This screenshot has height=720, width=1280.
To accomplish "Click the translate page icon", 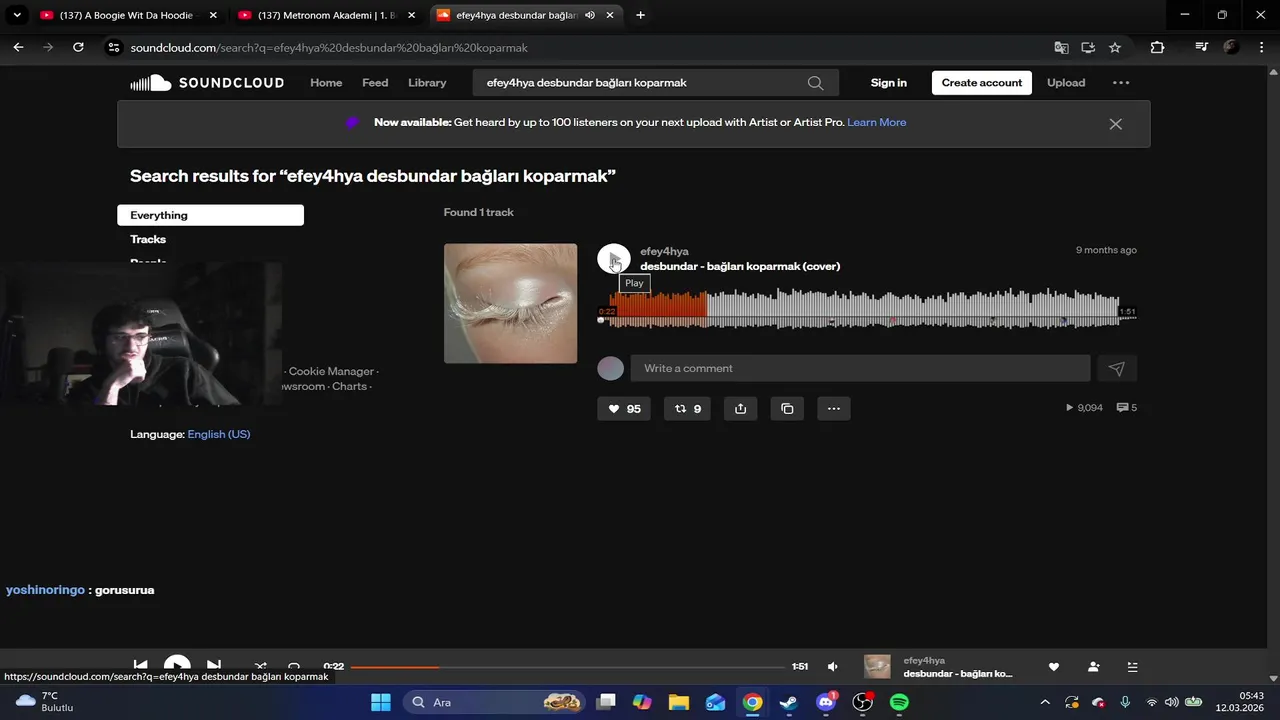I will 1061,47.
